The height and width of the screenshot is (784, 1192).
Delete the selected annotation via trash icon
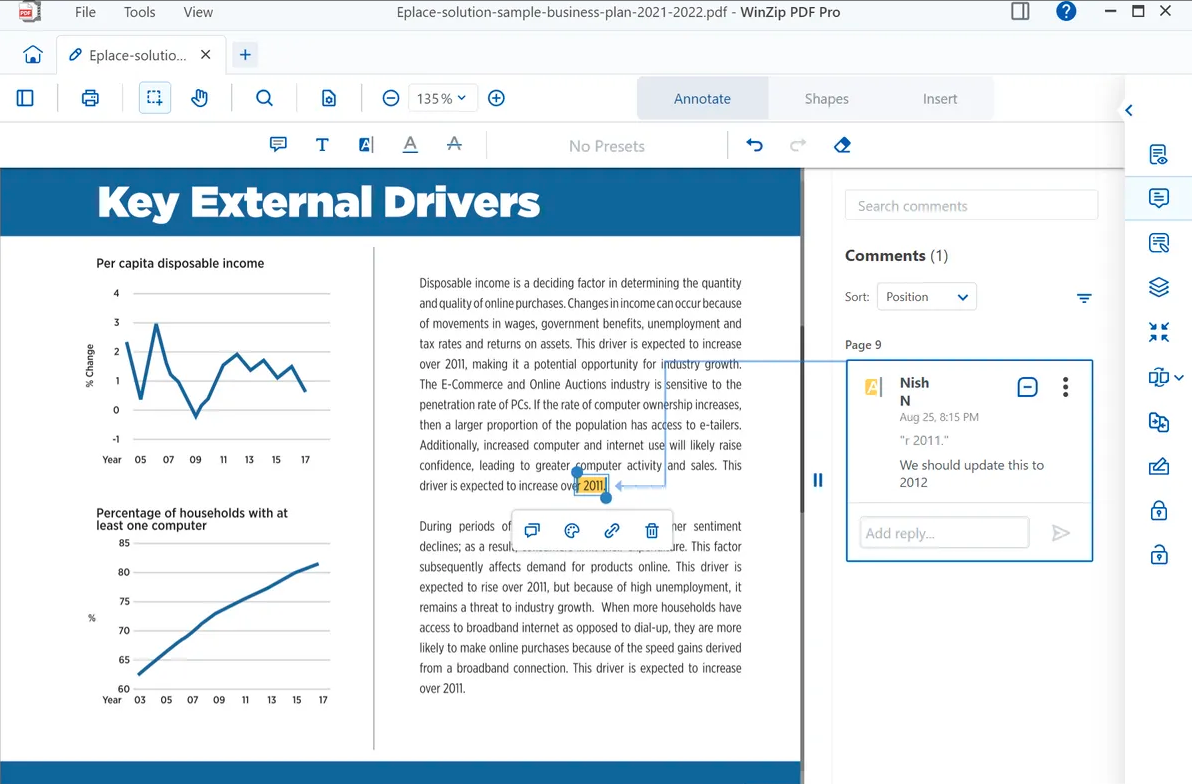[651, 530]
